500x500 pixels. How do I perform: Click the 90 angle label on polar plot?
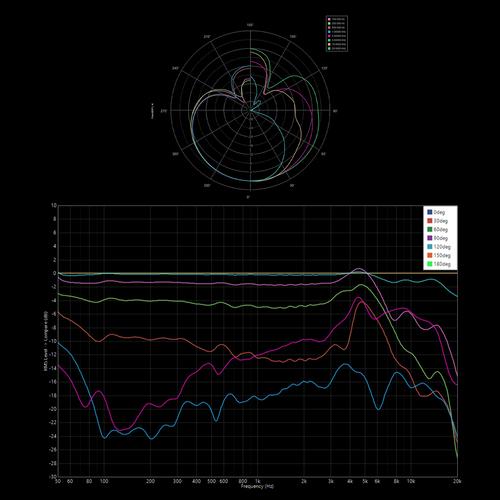pyautogui.click(x=335, y=111)
